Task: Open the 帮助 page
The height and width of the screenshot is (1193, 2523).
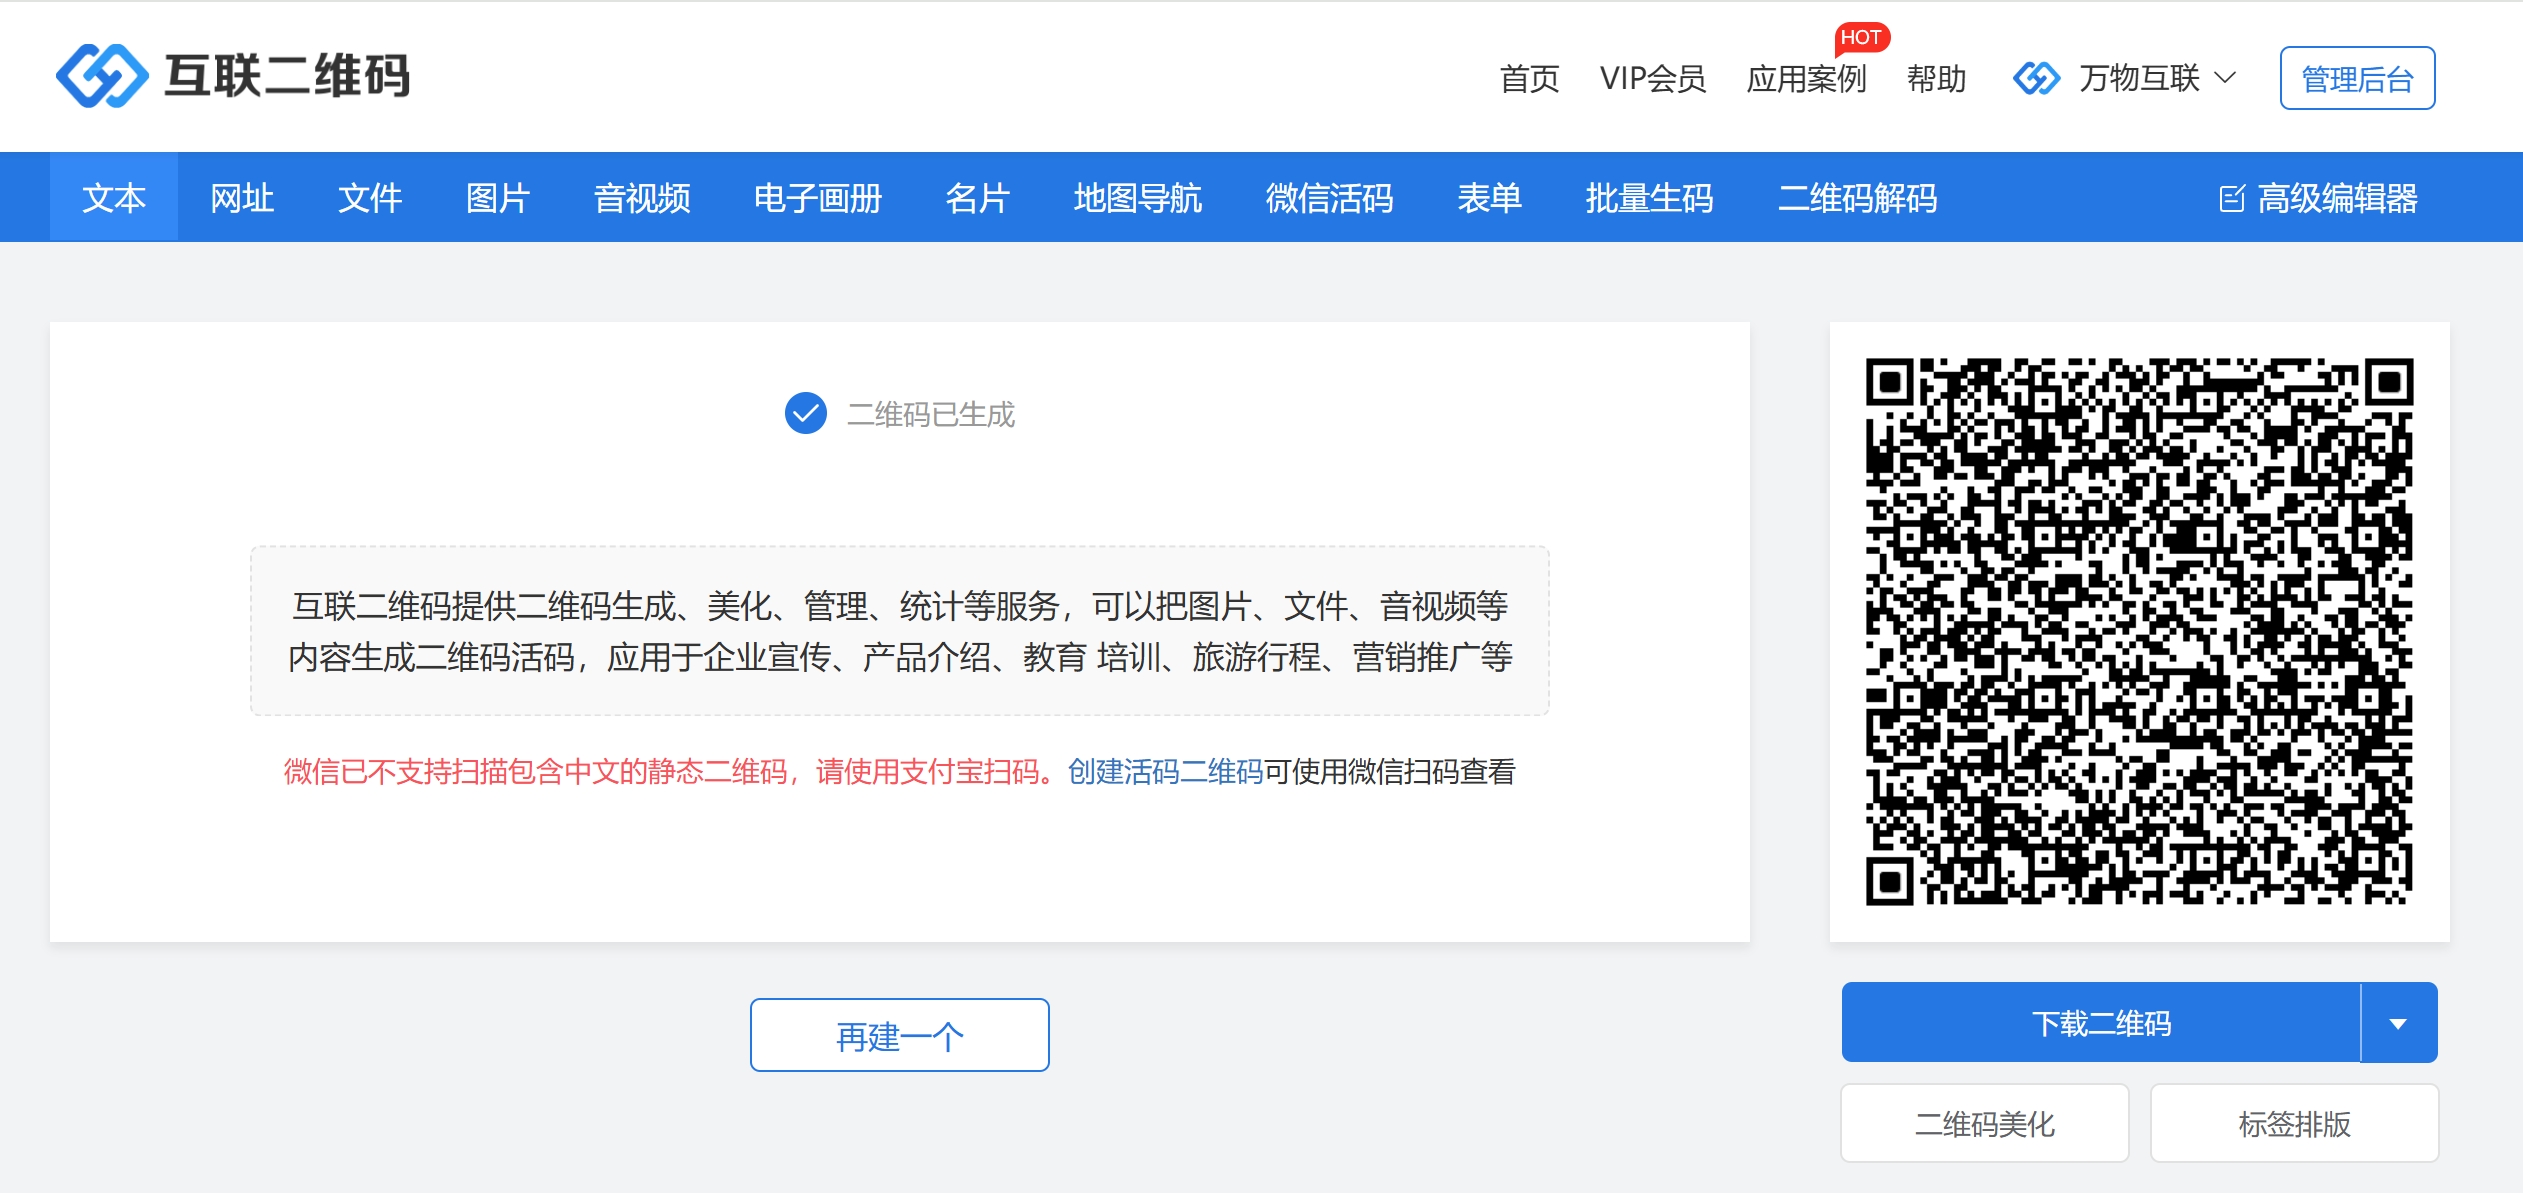Action: coord(1937,78)
